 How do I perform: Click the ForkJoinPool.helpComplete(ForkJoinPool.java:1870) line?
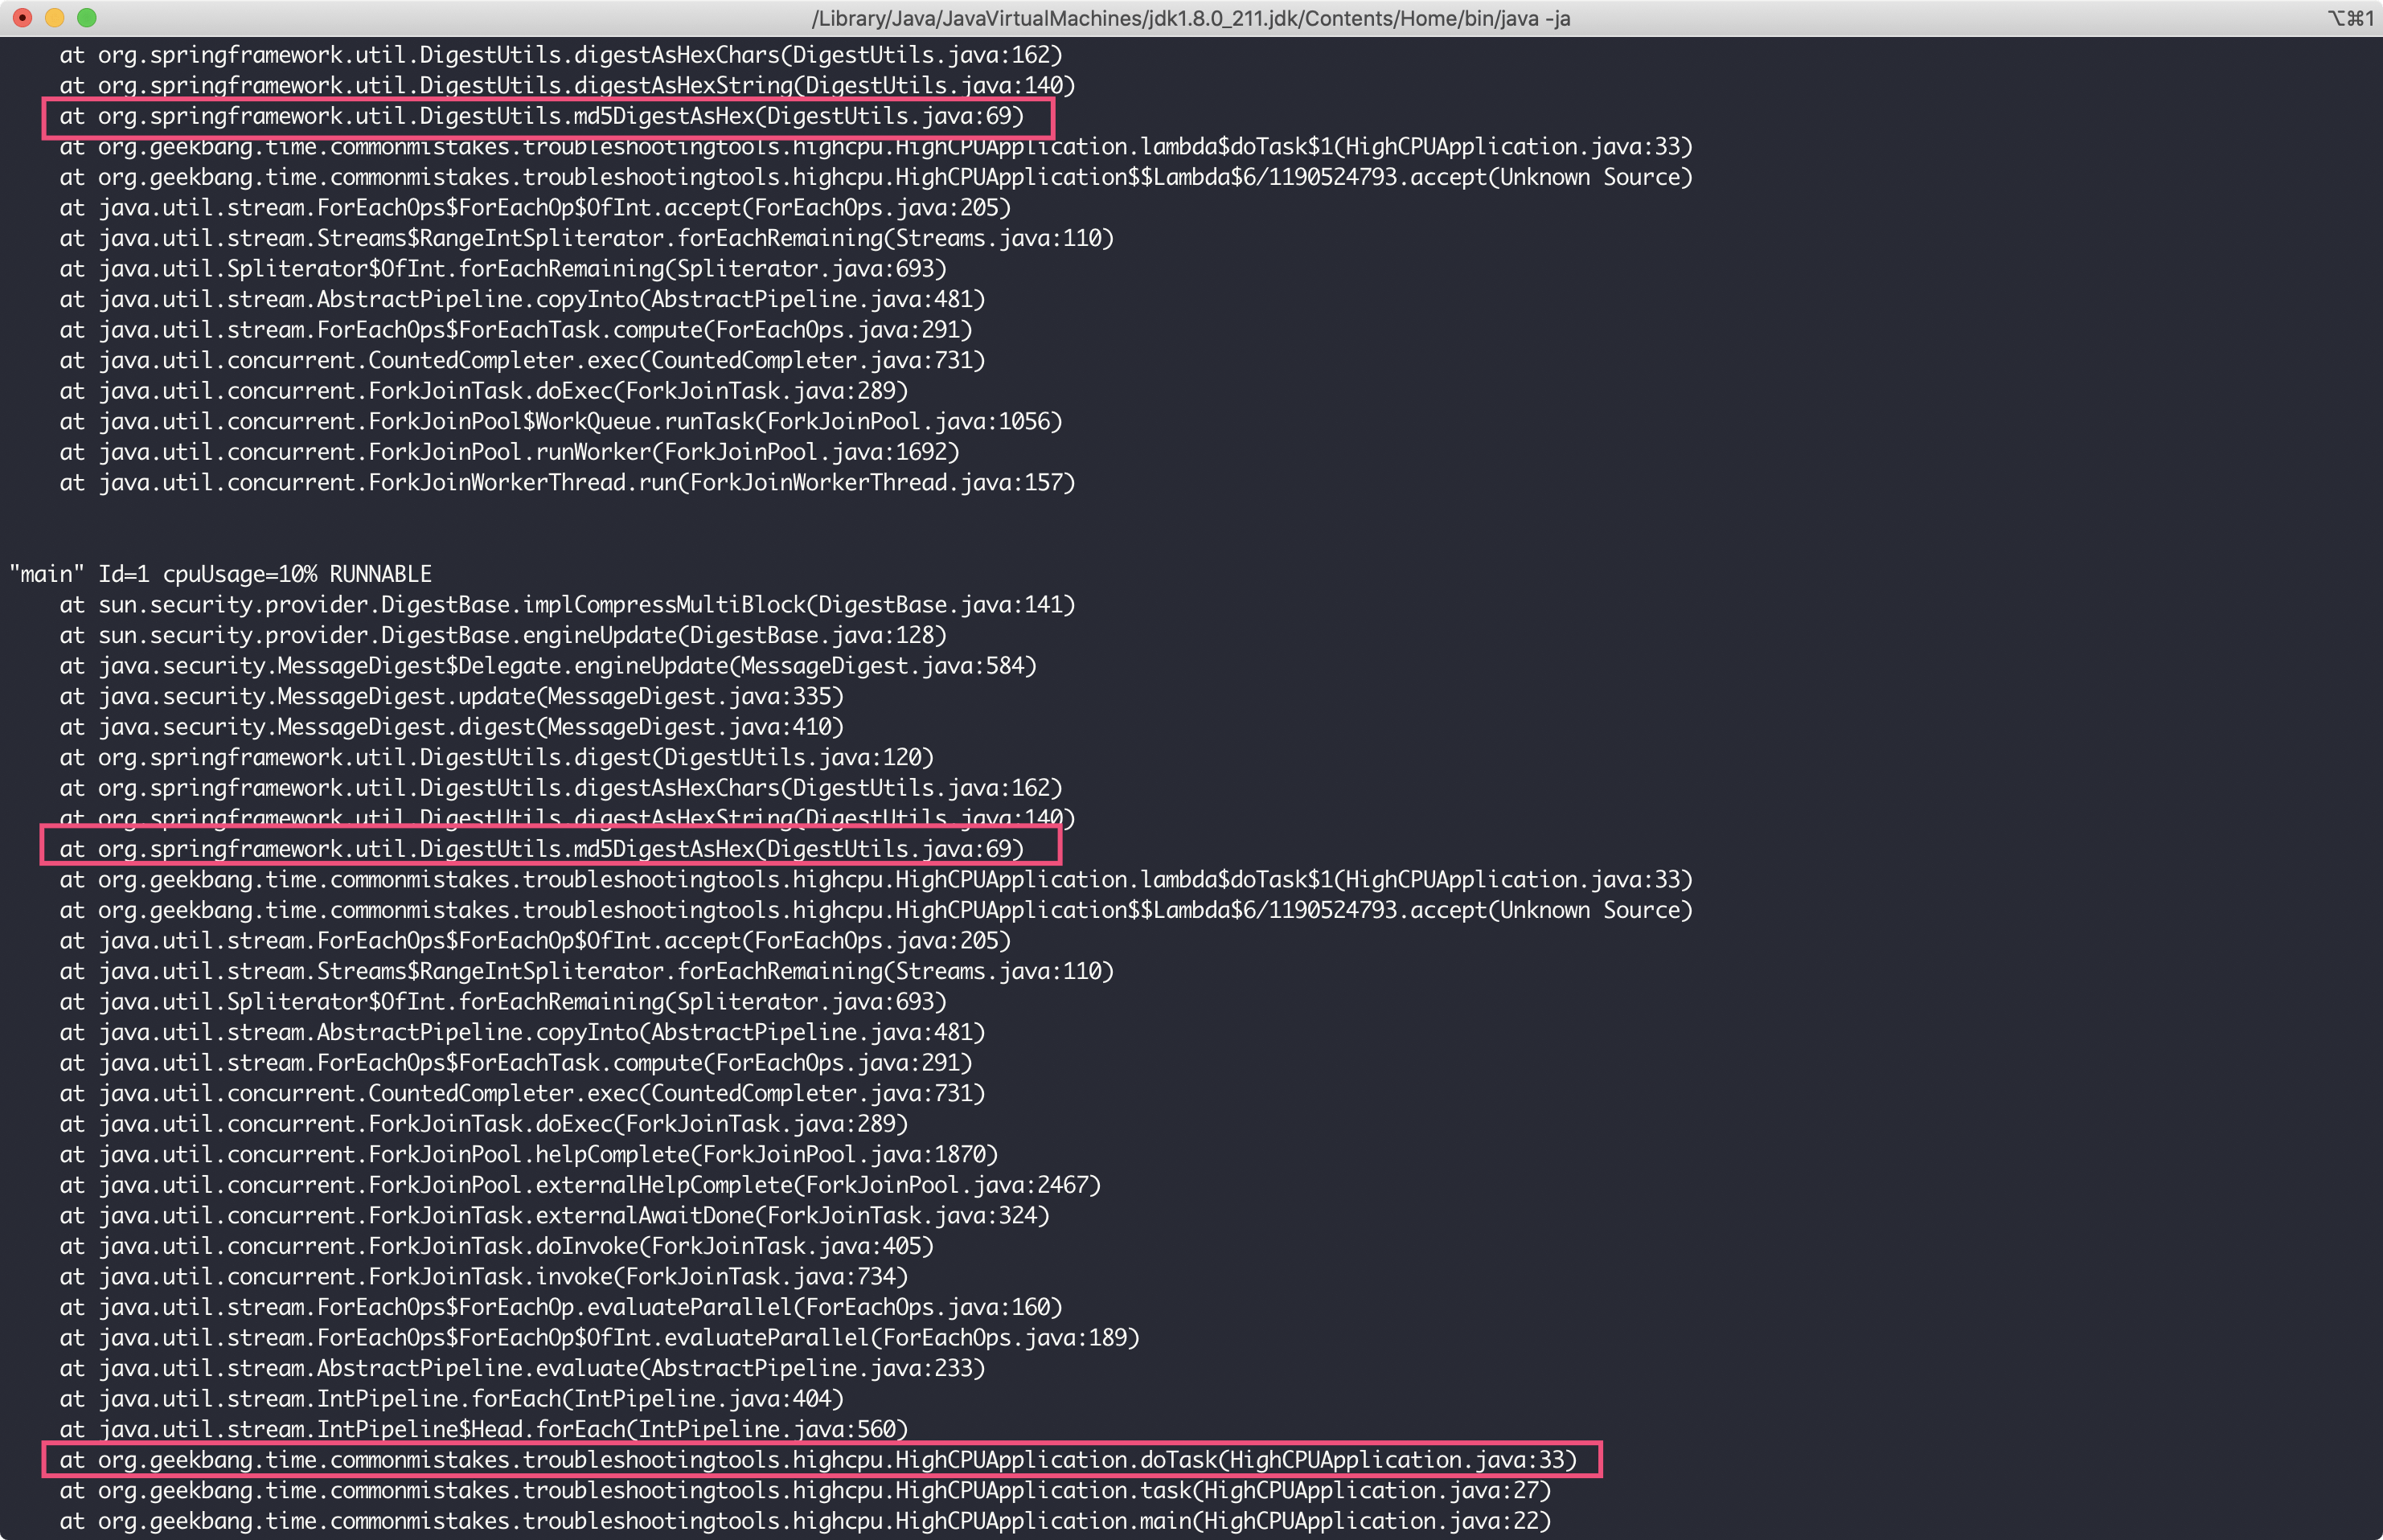[x=529, y=1154]
